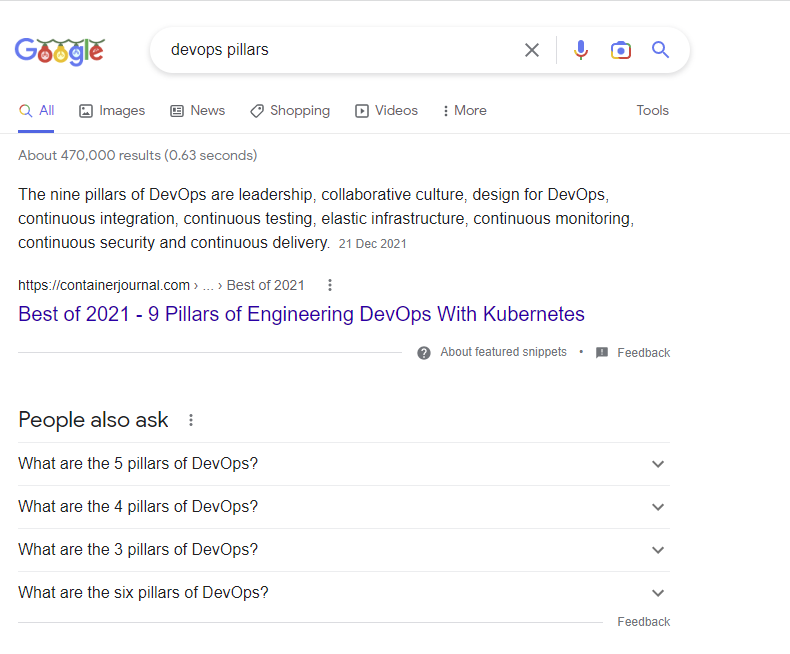Select the All results tab
The width and height of the screenshot is (790, 654).
click(x=36, y=111)
